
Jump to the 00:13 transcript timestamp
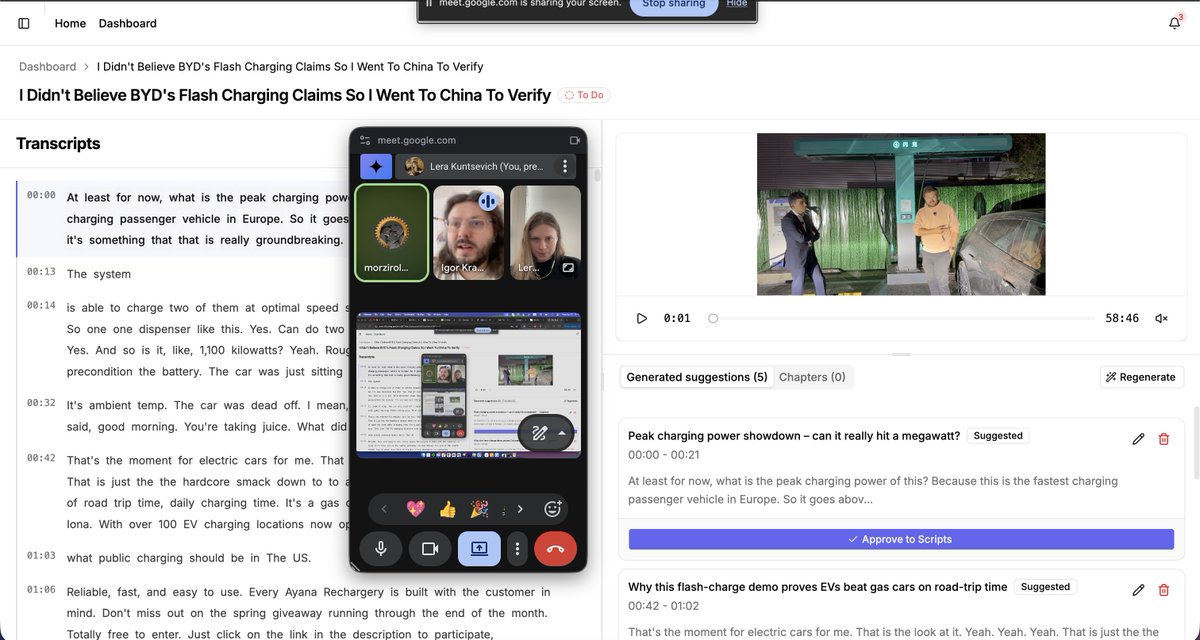(x=41, y=271)
